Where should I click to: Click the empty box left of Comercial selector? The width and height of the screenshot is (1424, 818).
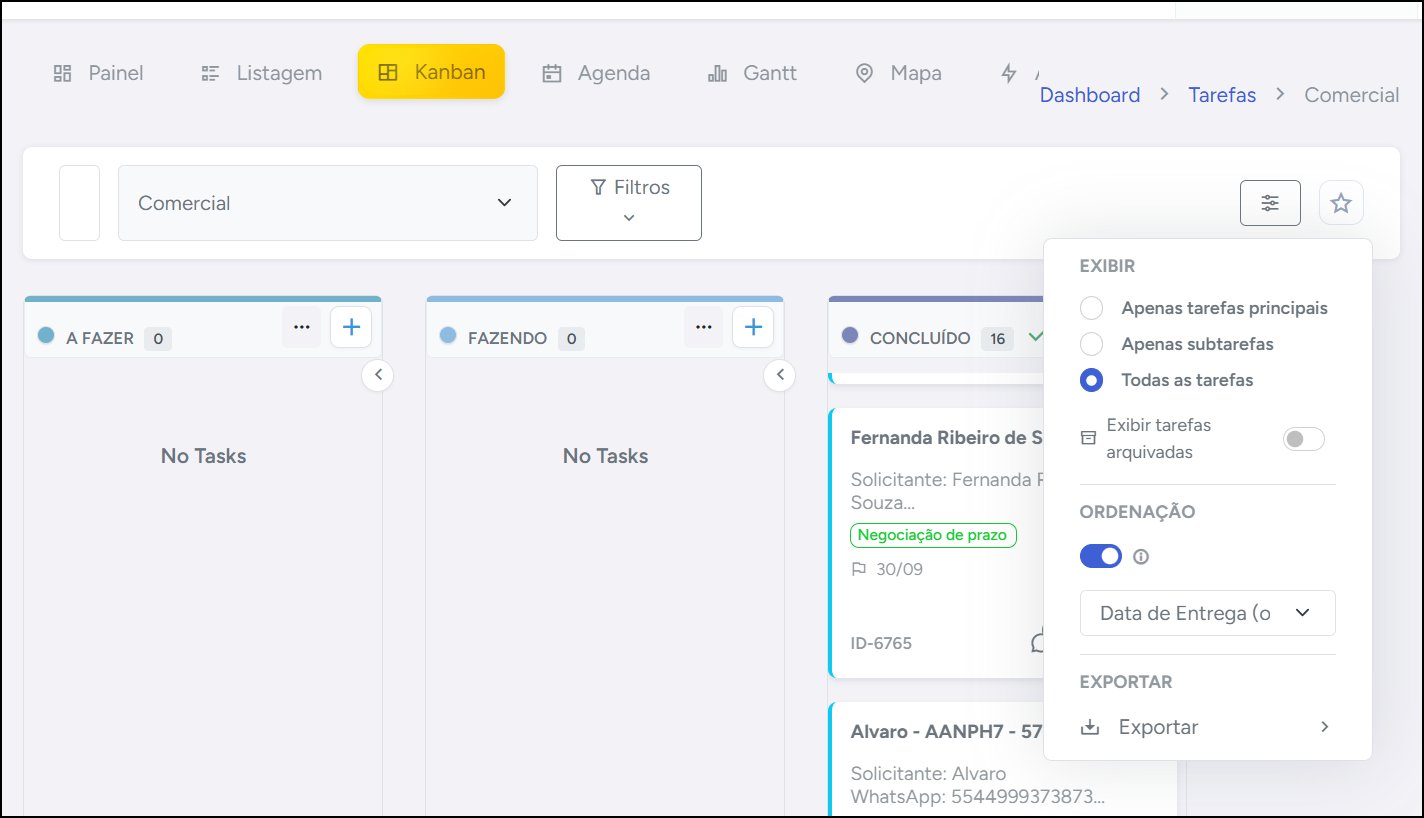pyautogui.click(x=79, y=203)
